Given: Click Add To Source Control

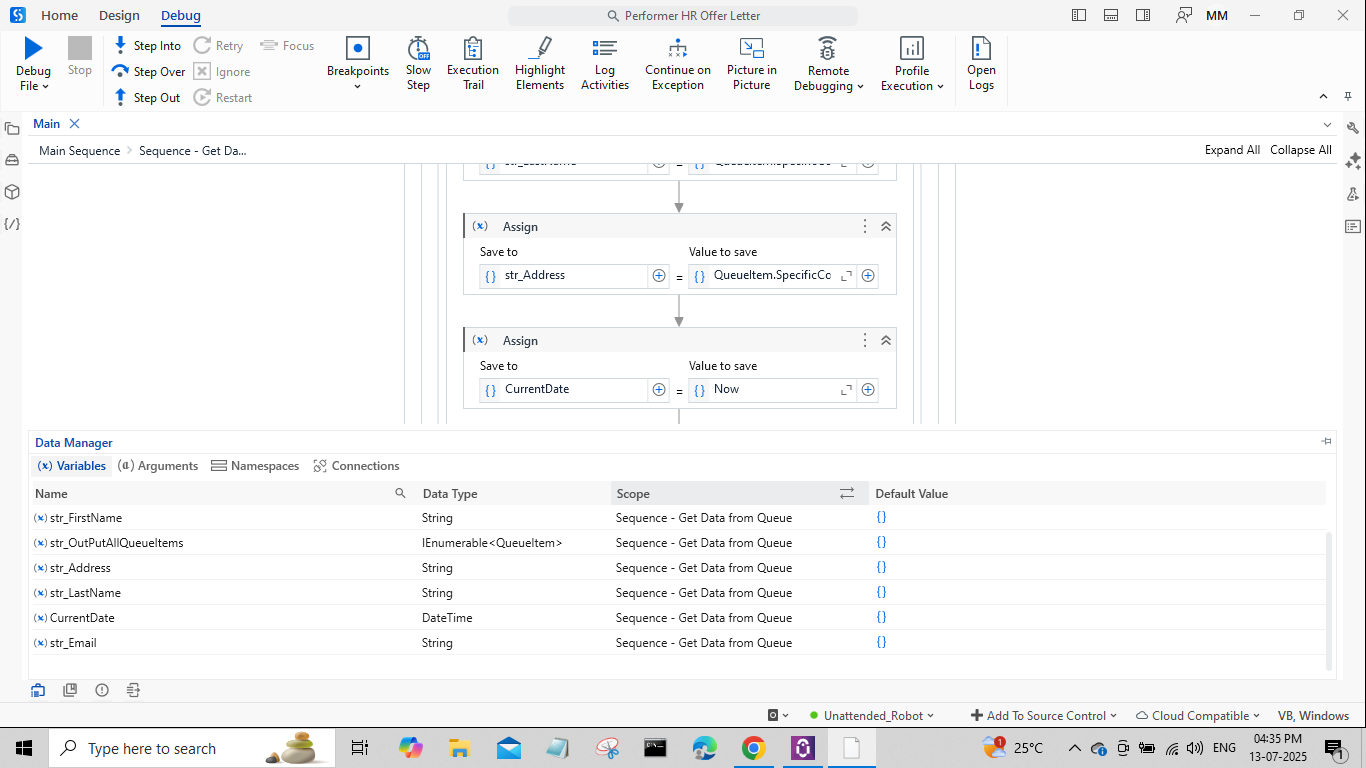Looking at the screenshot, I should pyautogui.click(x=1044, y=715).
